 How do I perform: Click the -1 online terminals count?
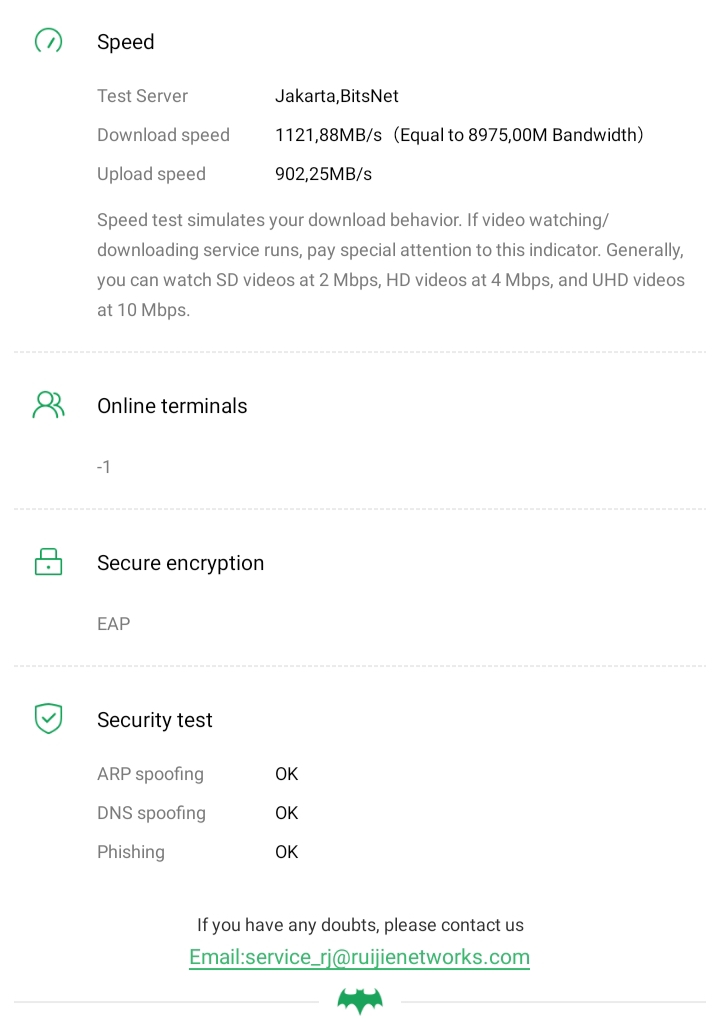104,467
